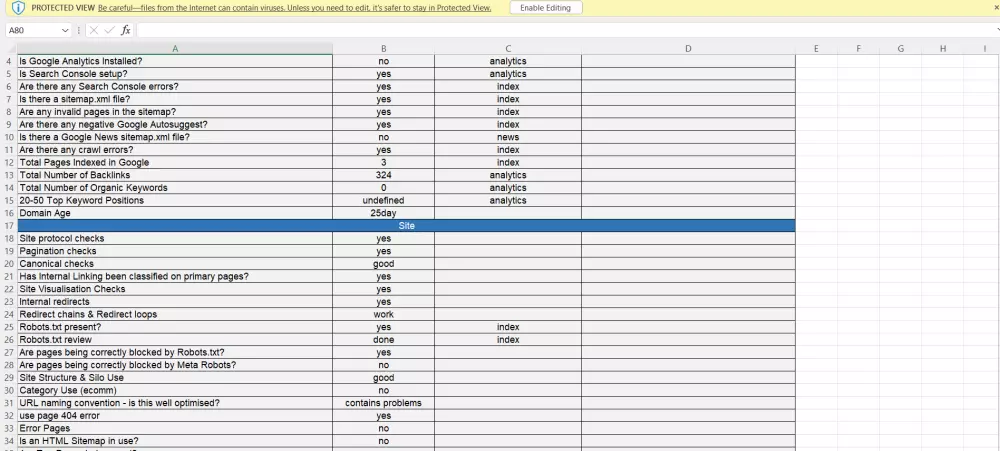Click the Insert Function fx icon
This screenshot has height=451, width=1000.
pyautogui.click(x=126, y=30)
